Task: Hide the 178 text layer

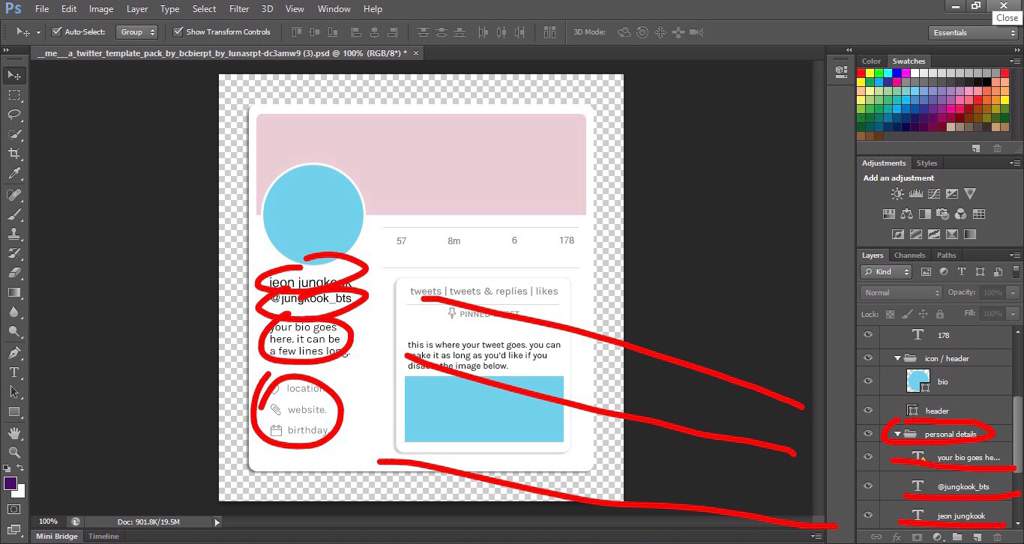Action: pos(868,334)
